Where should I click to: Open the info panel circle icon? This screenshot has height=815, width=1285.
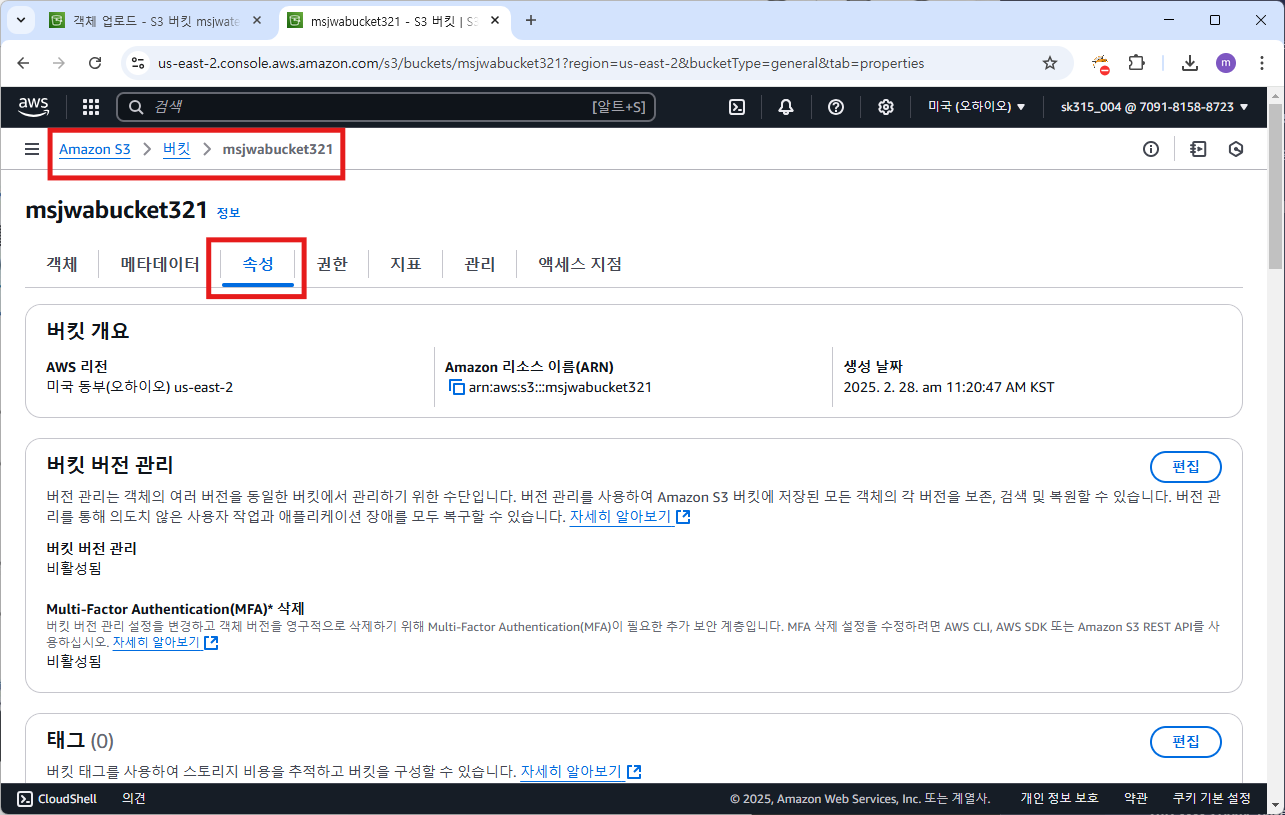pyautogui.click(x=1151, y=149)
